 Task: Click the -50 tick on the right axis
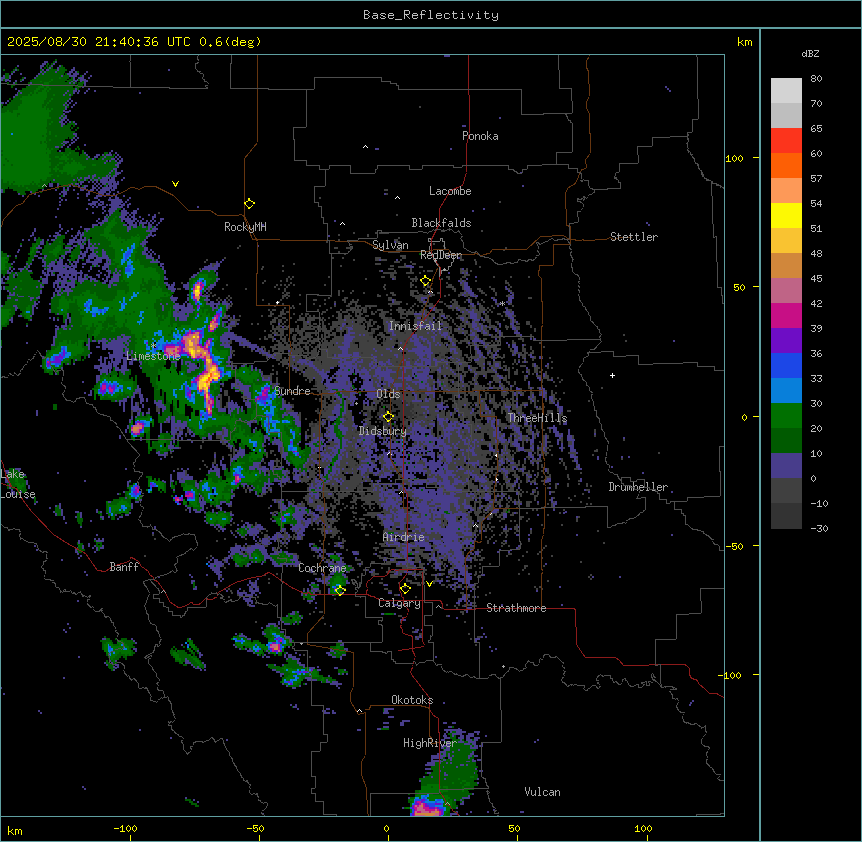coord(734,546)
